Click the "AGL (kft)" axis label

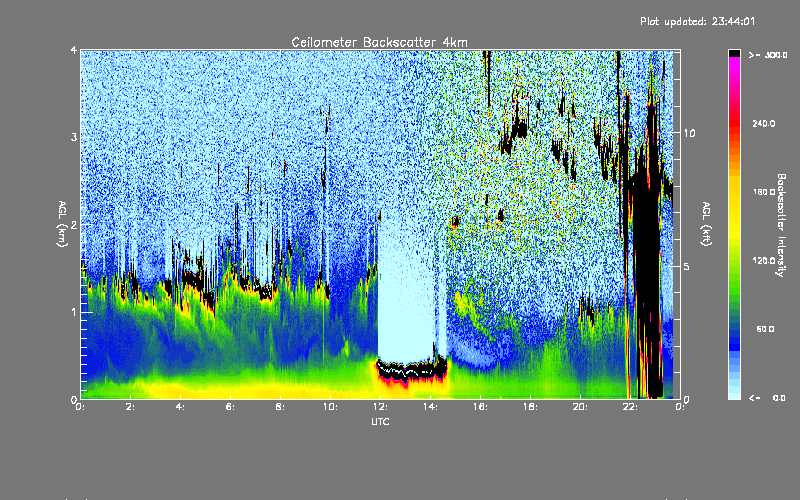point(706,224)
